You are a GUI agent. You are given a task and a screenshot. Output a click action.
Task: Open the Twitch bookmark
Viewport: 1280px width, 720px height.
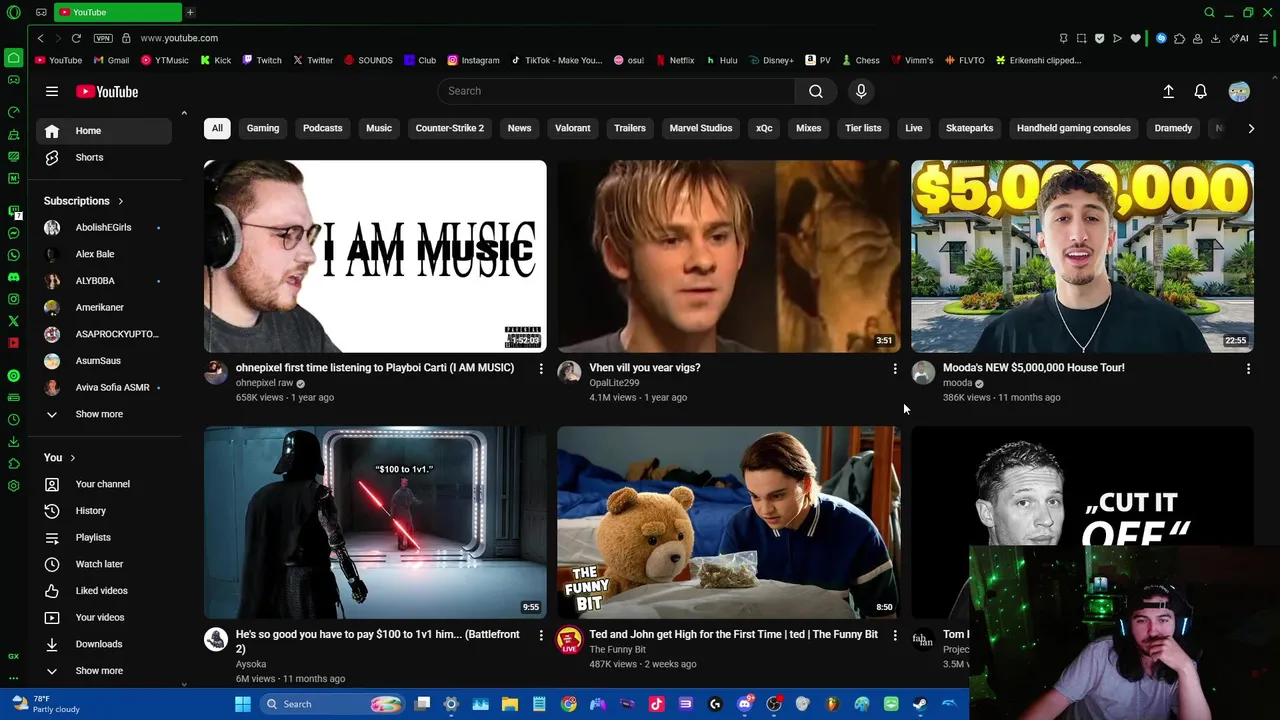(262, 60)
